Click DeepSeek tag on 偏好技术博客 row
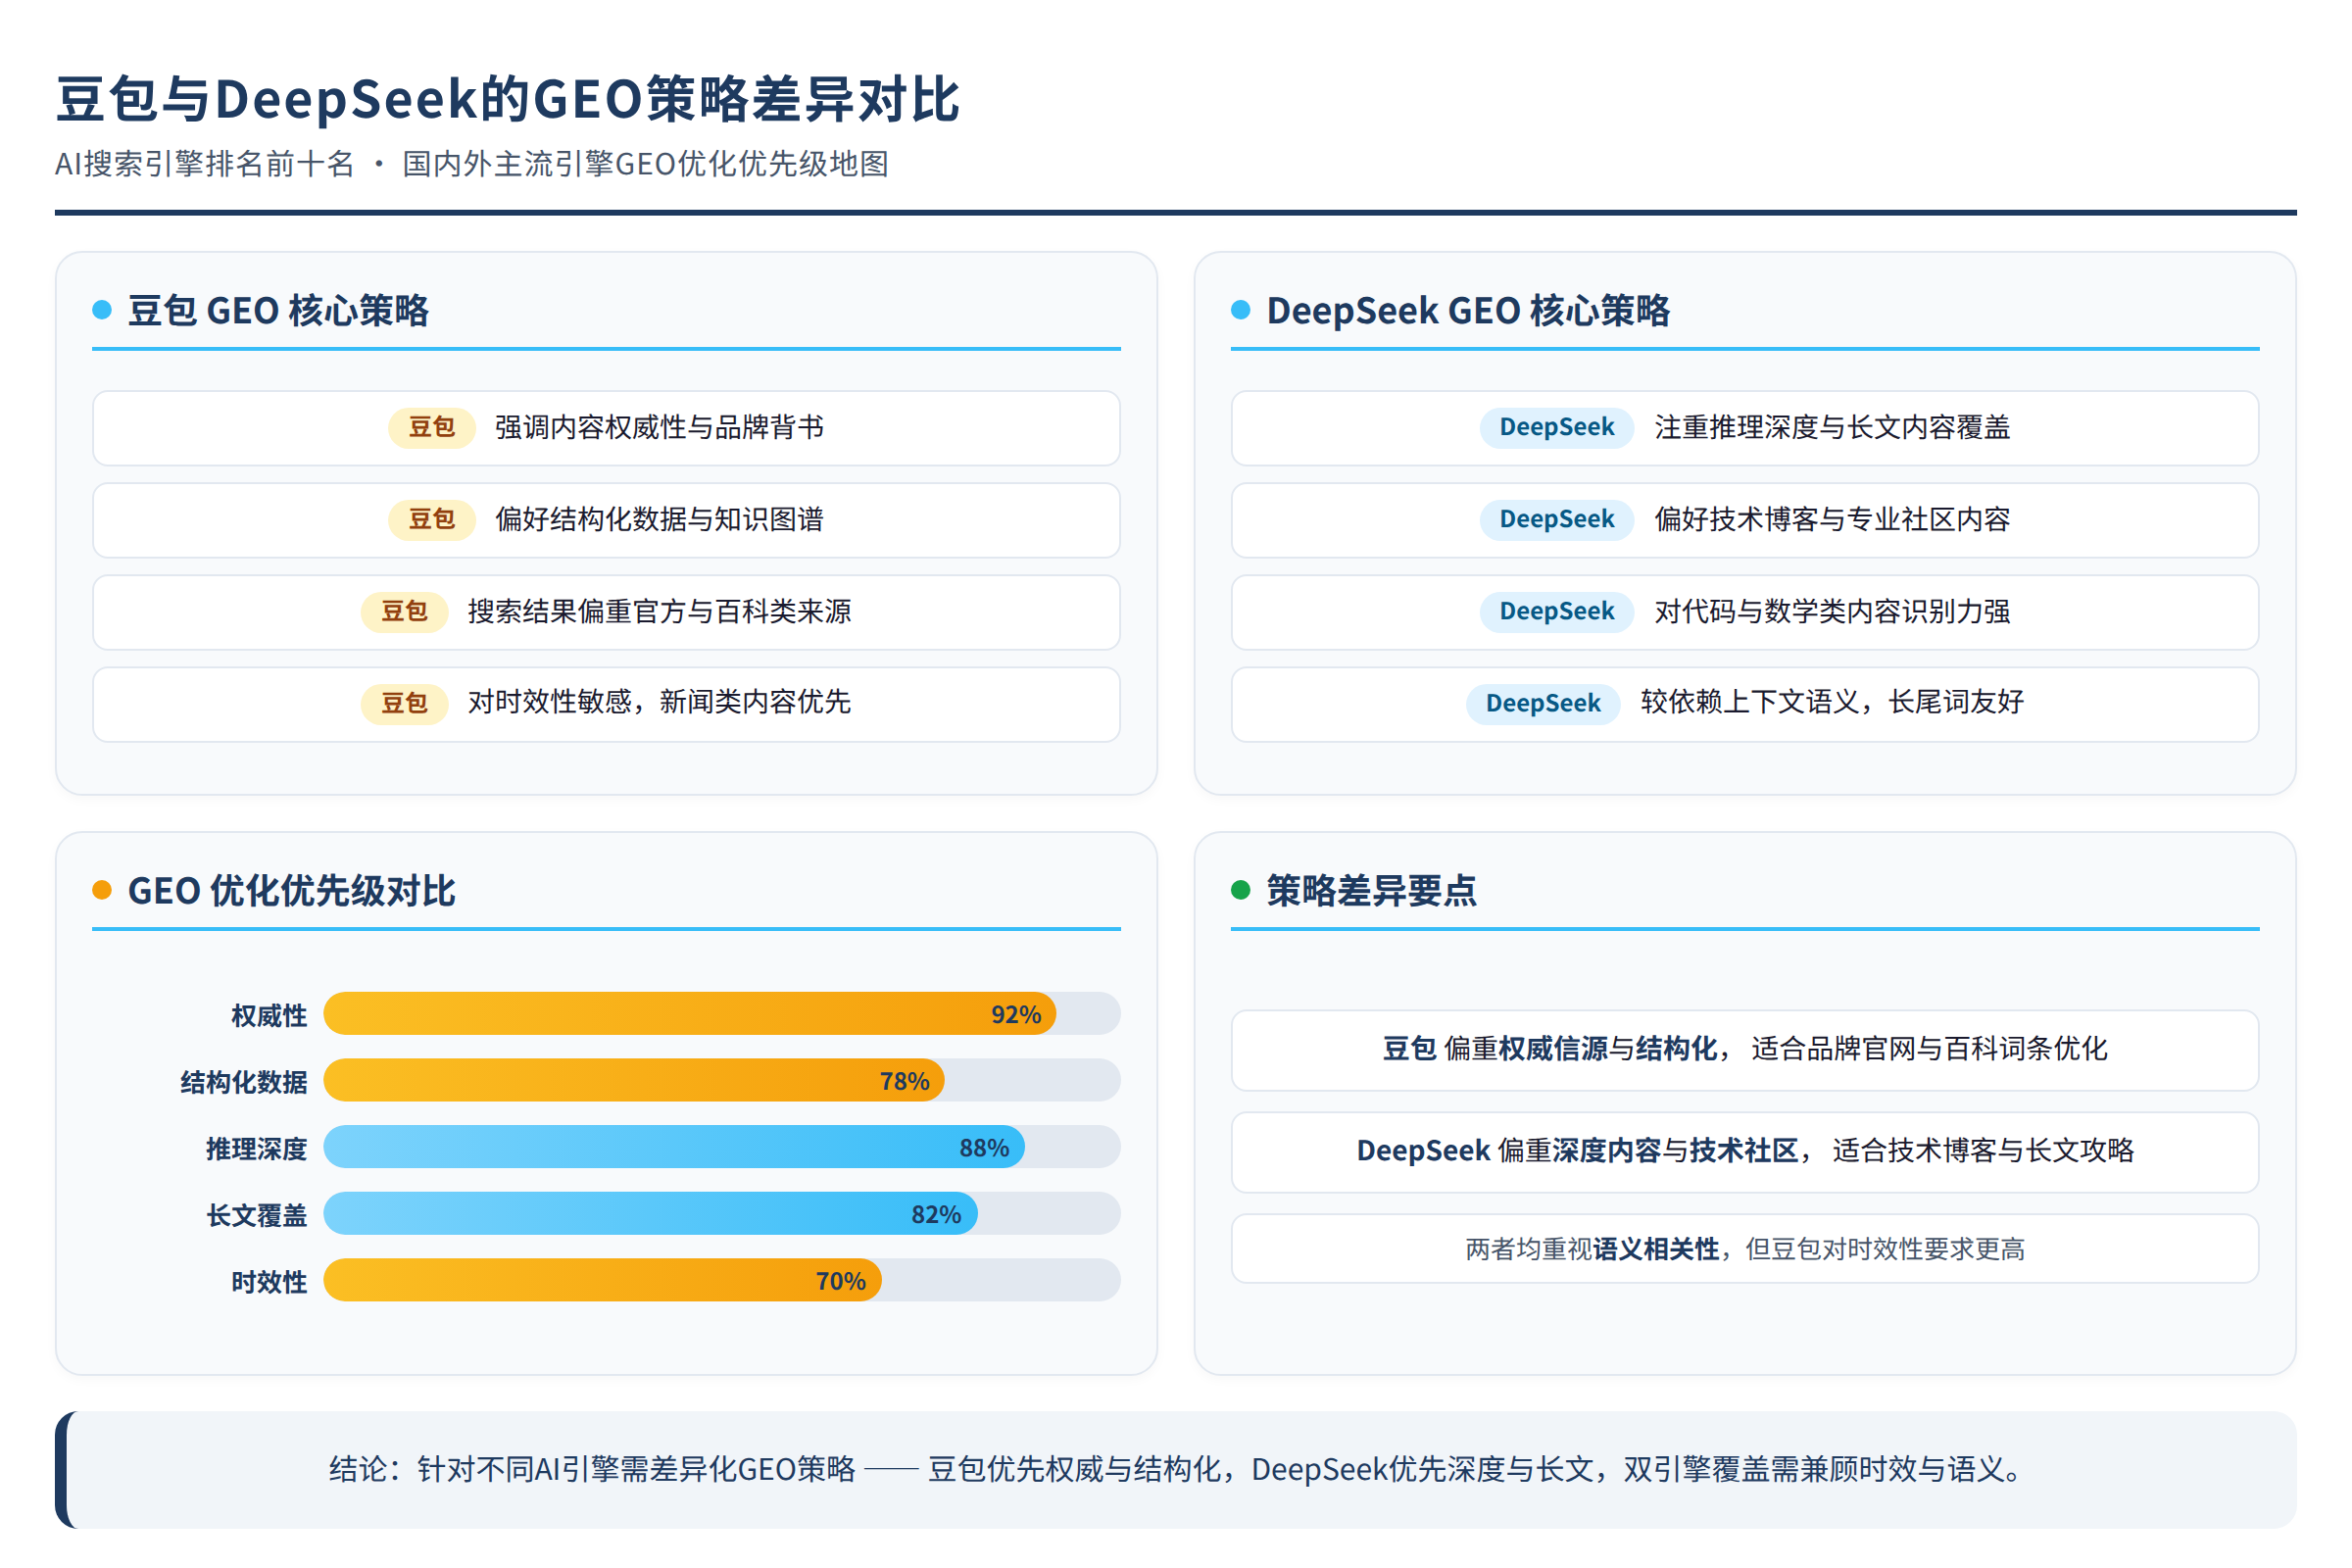Image resolution: width=2352 pixels, height=1568 pixels. point(1557,520)
